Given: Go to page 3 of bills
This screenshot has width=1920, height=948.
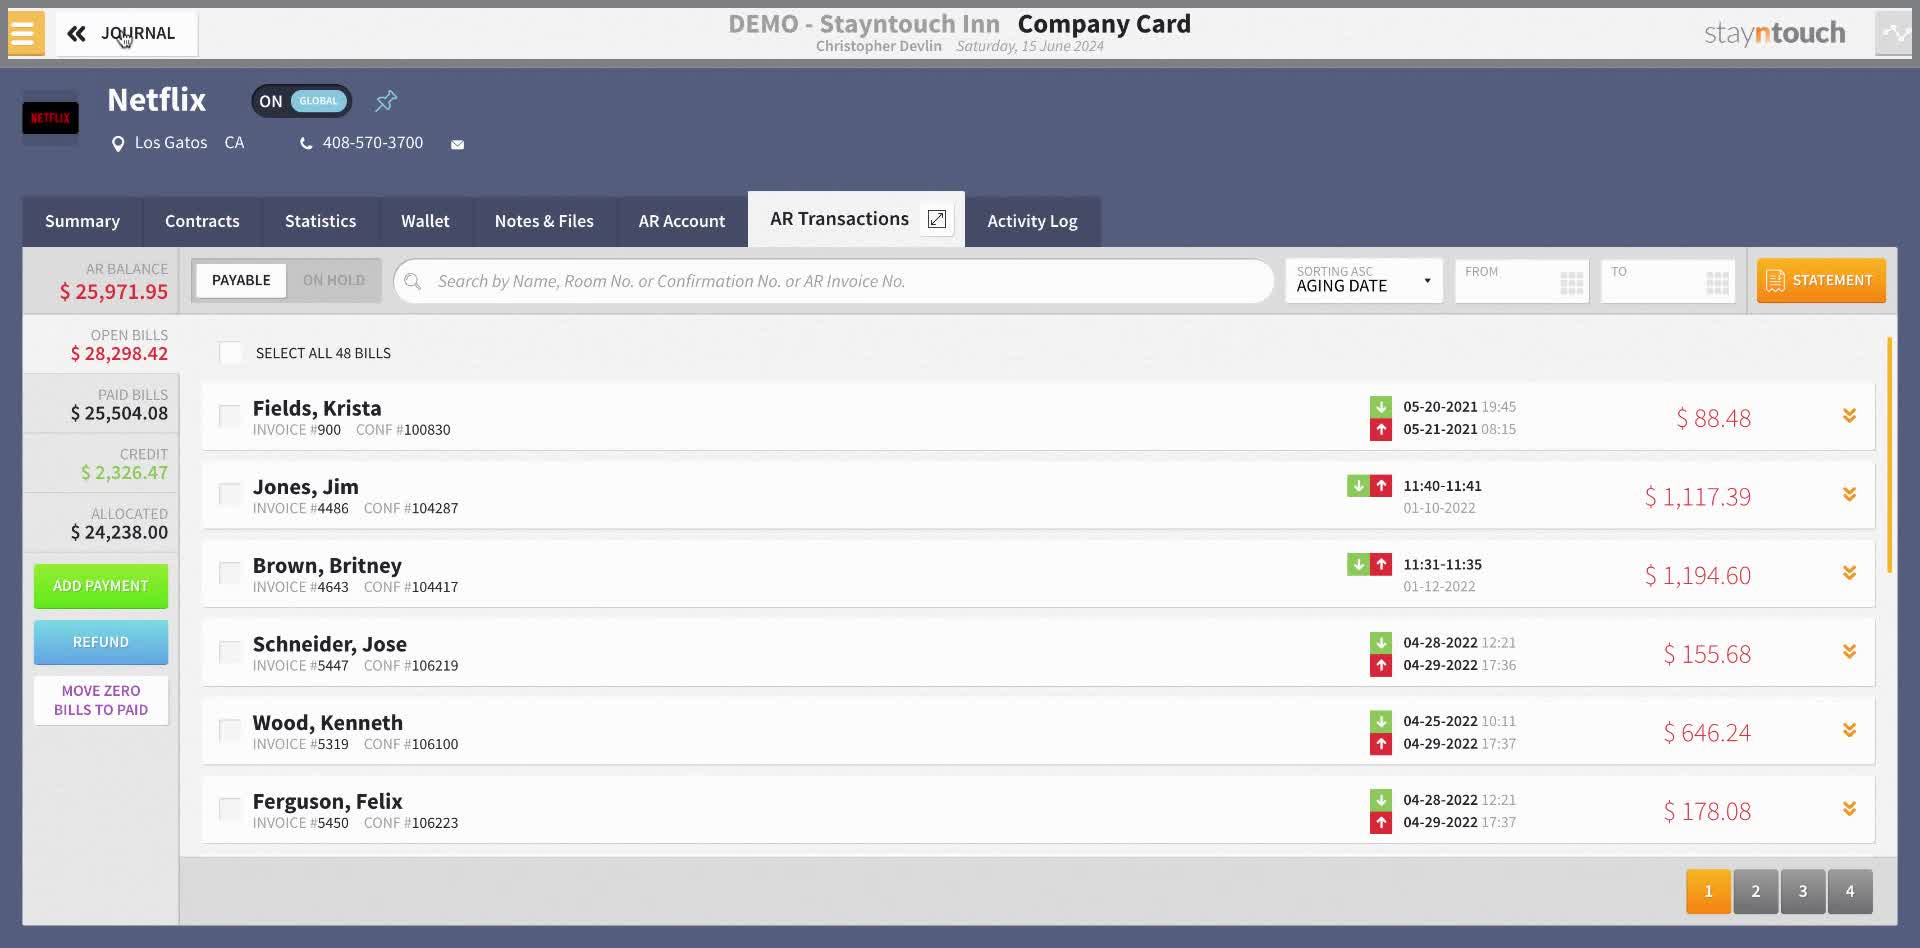Looking at the screenshot, I should [x=1802, y=891].
